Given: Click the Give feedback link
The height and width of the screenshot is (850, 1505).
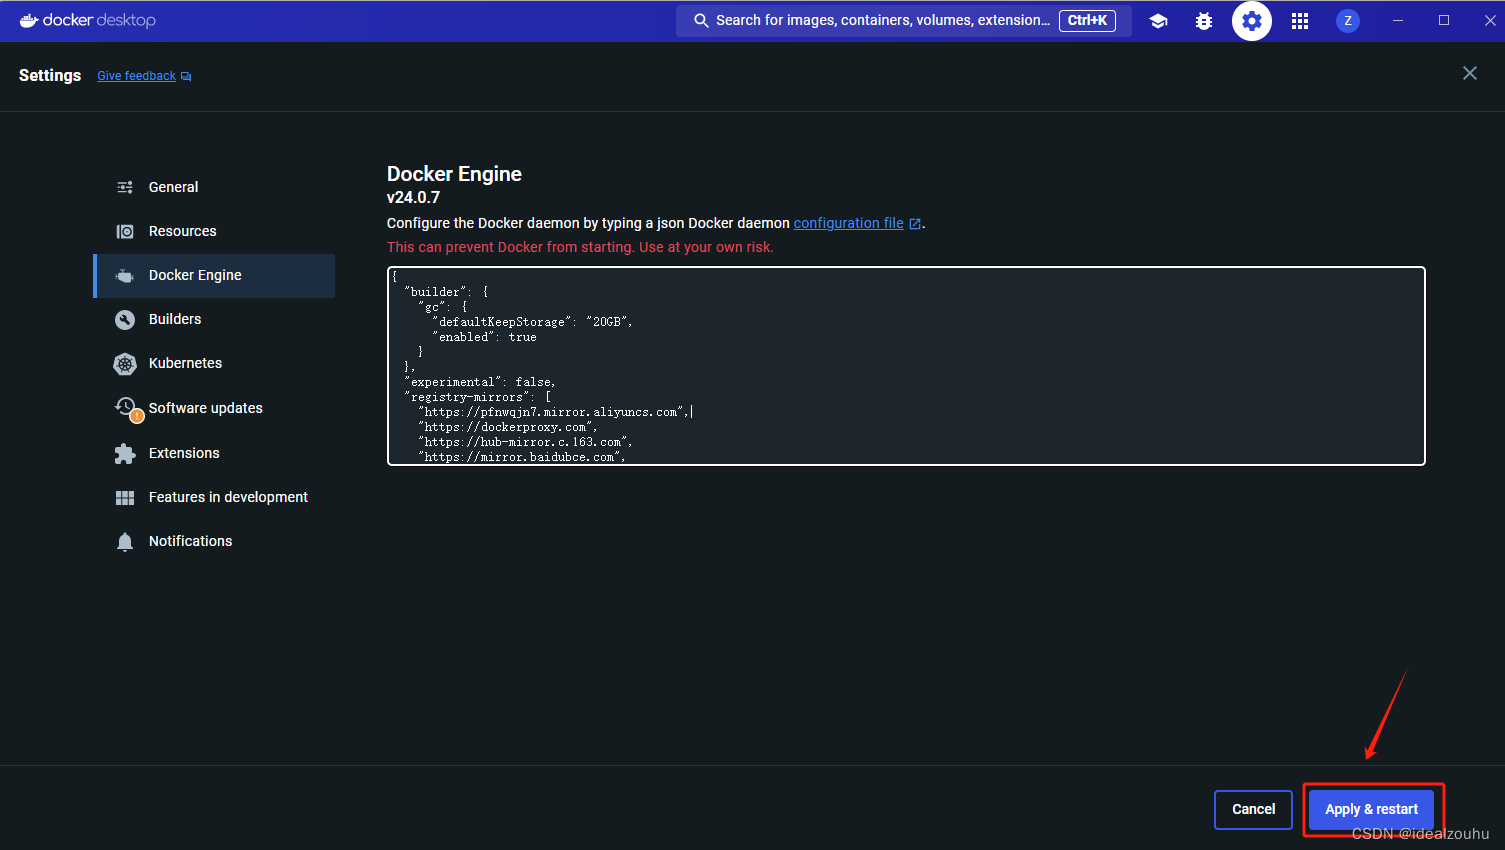Looking at the screenshot, I should pos(136,75).
